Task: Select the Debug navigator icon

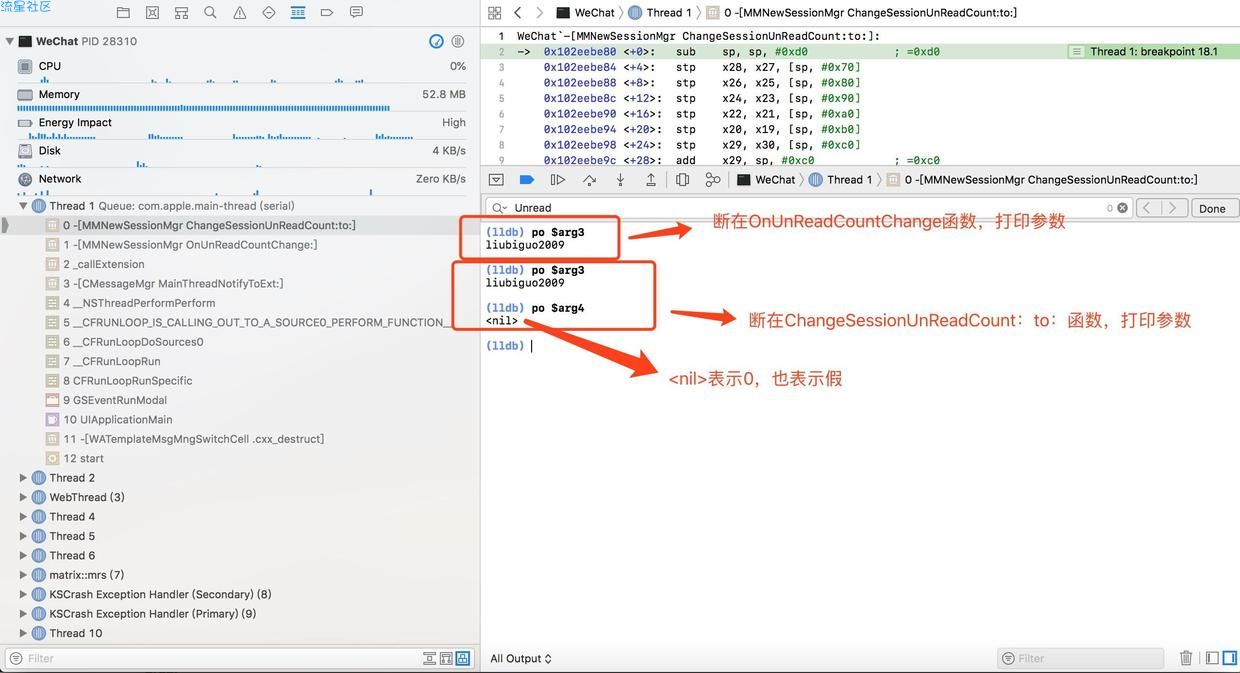Action: [298, 13]
